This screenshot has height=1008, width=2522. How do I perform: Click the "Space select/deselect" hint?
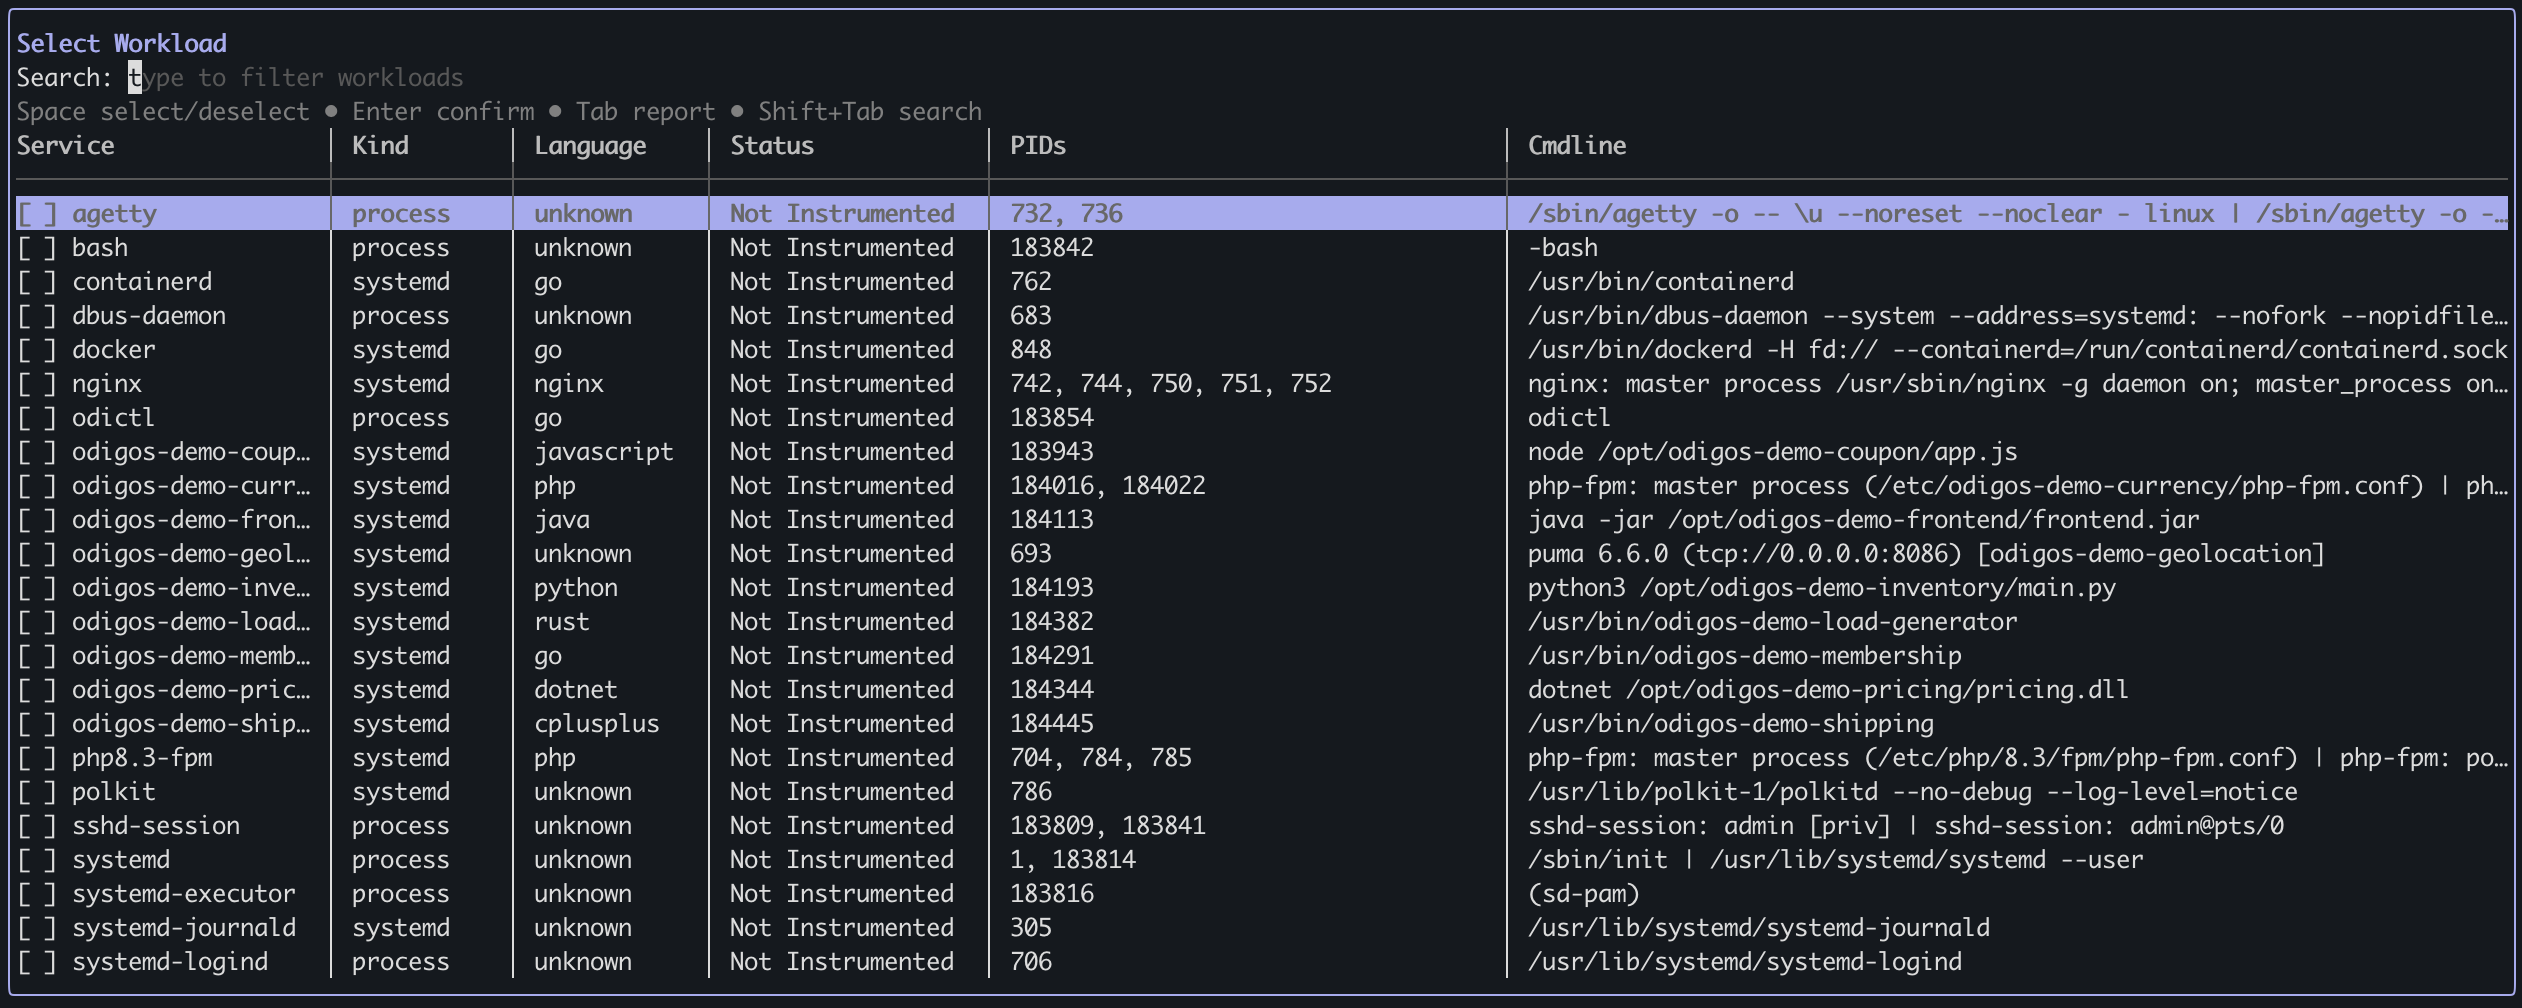[x=163, y=111]
